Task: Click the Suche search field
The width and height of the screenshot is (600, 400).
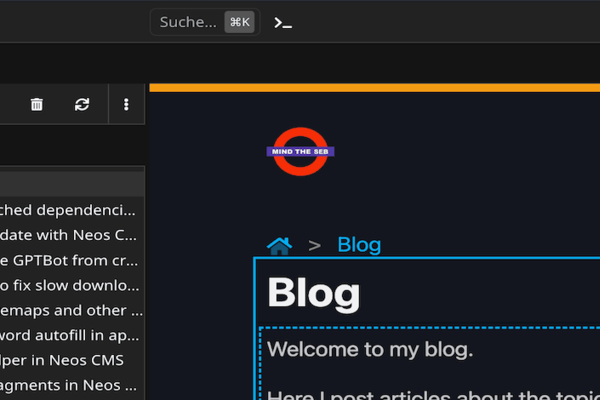Action: pyautogui.click(x=205, y=22)
